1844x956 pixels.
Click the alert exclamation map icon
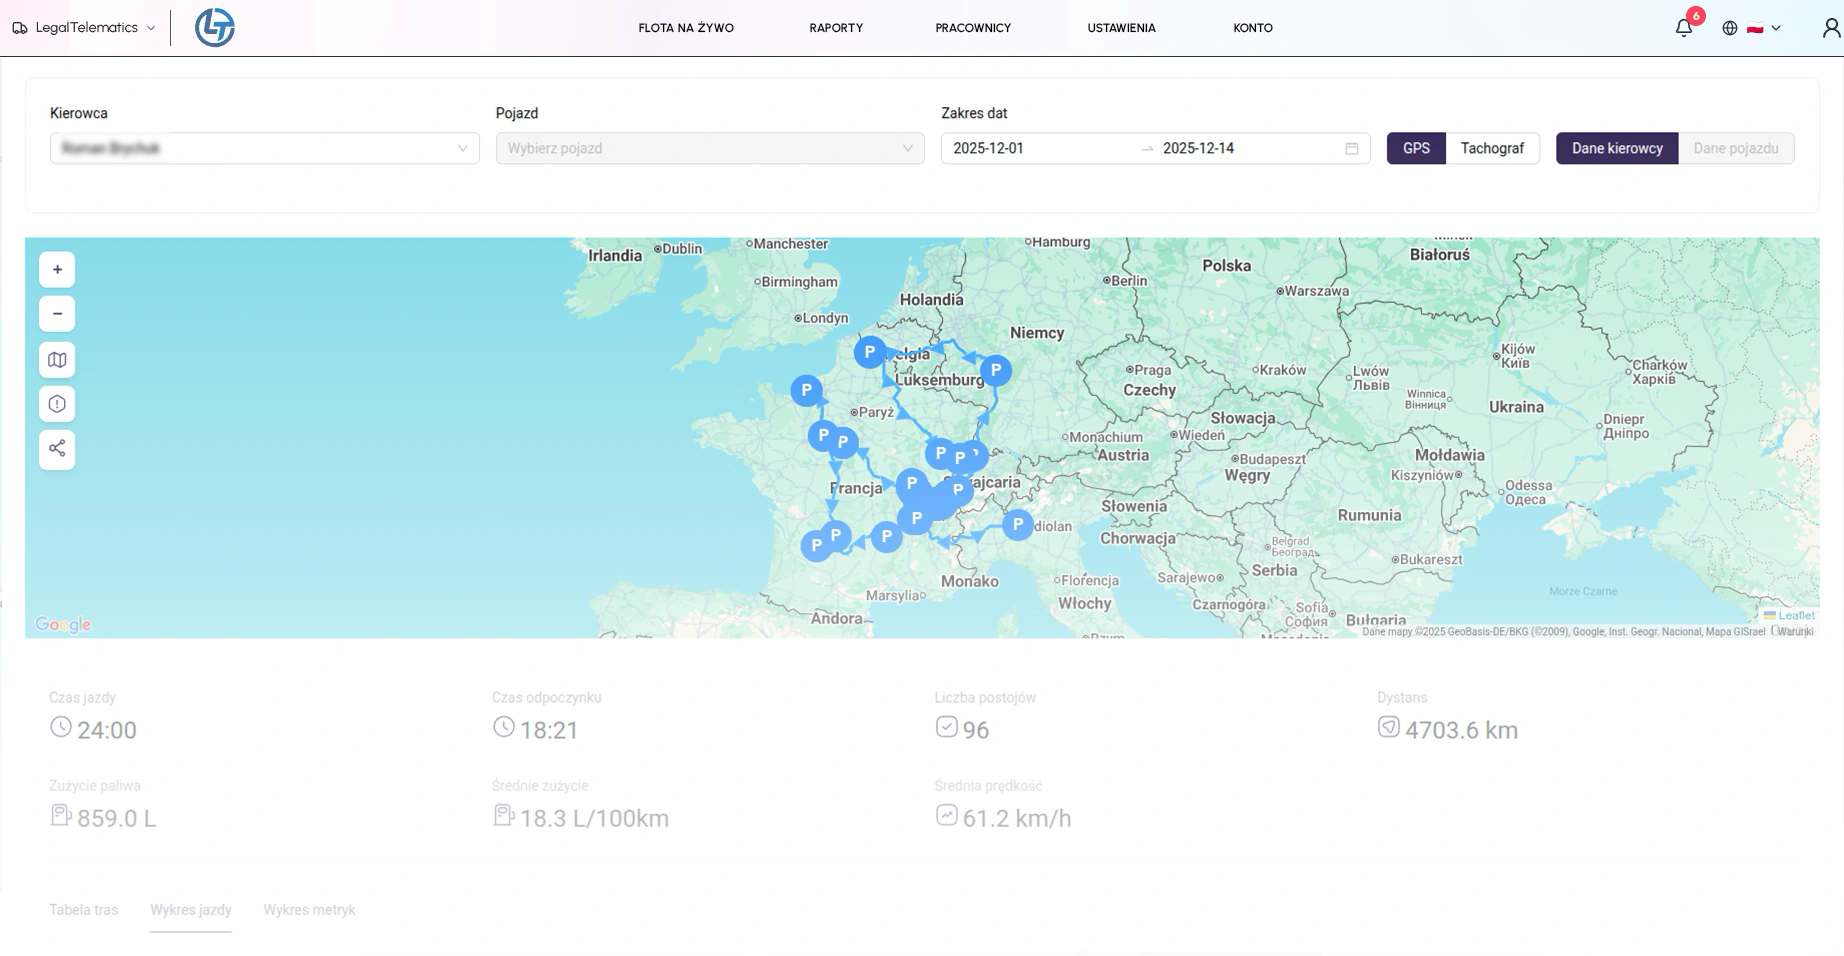(57, 404)
